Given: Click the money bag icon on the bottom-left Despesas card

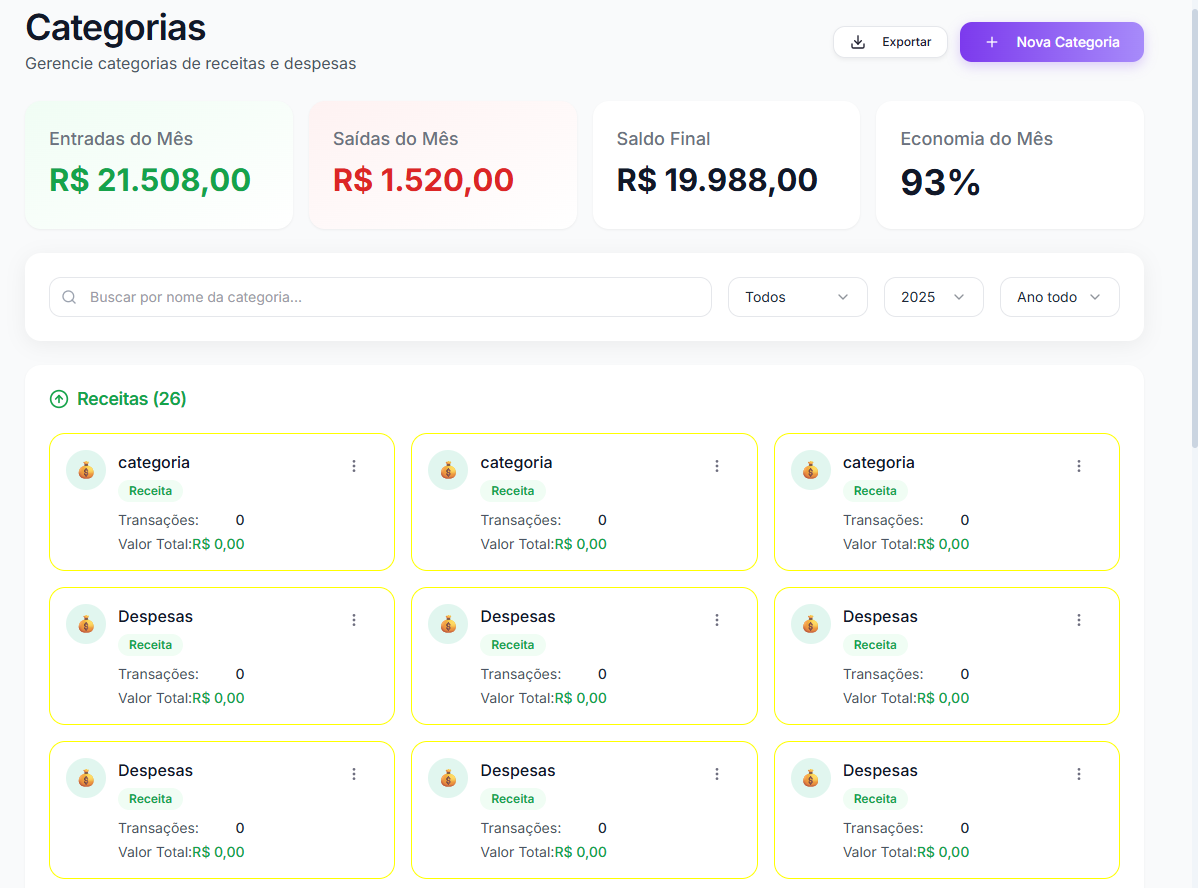Looking at the screenshot, I should (85, 777).
